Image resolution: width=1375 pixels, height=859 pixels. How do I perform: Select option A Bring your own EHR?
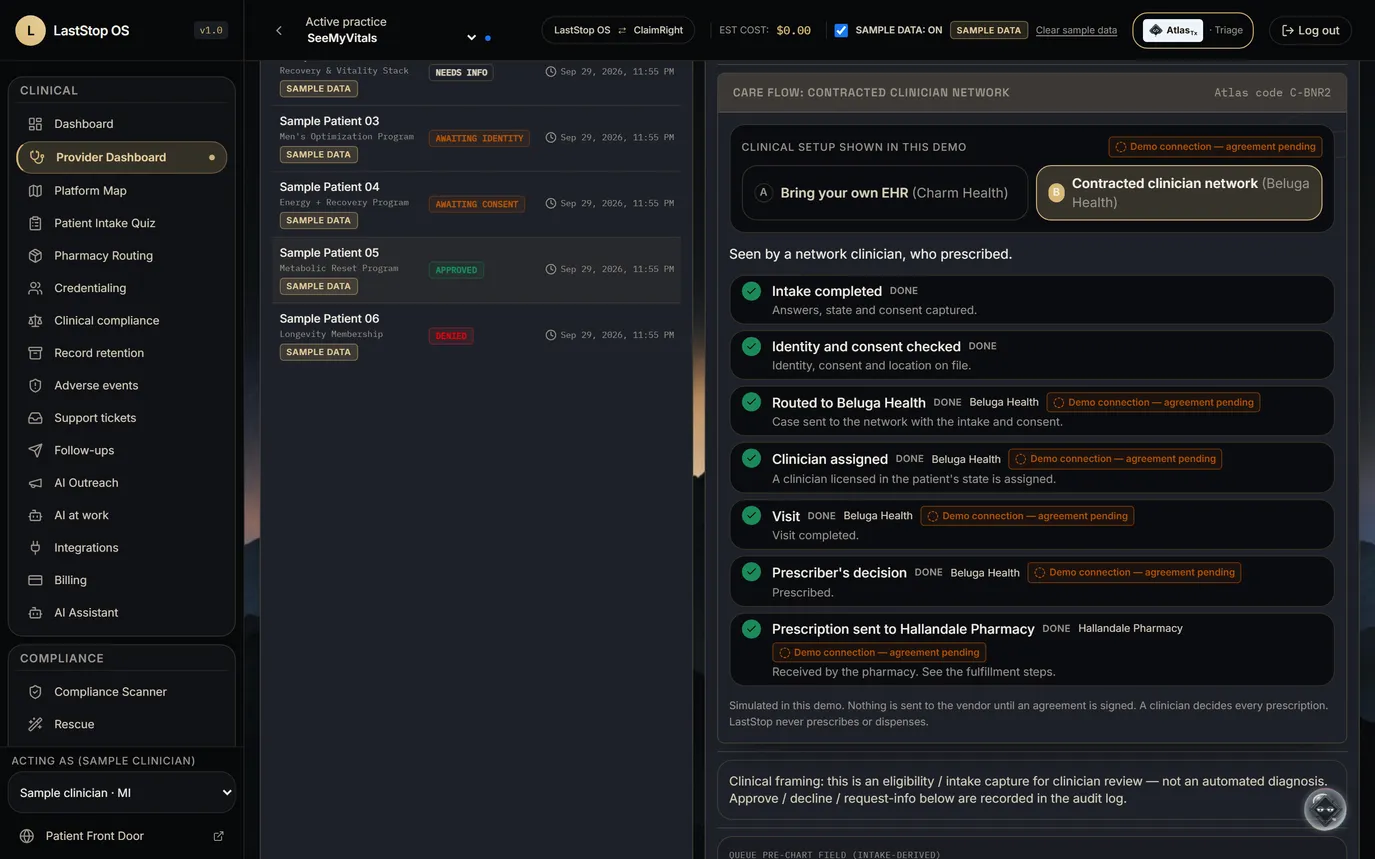point(885,193)
